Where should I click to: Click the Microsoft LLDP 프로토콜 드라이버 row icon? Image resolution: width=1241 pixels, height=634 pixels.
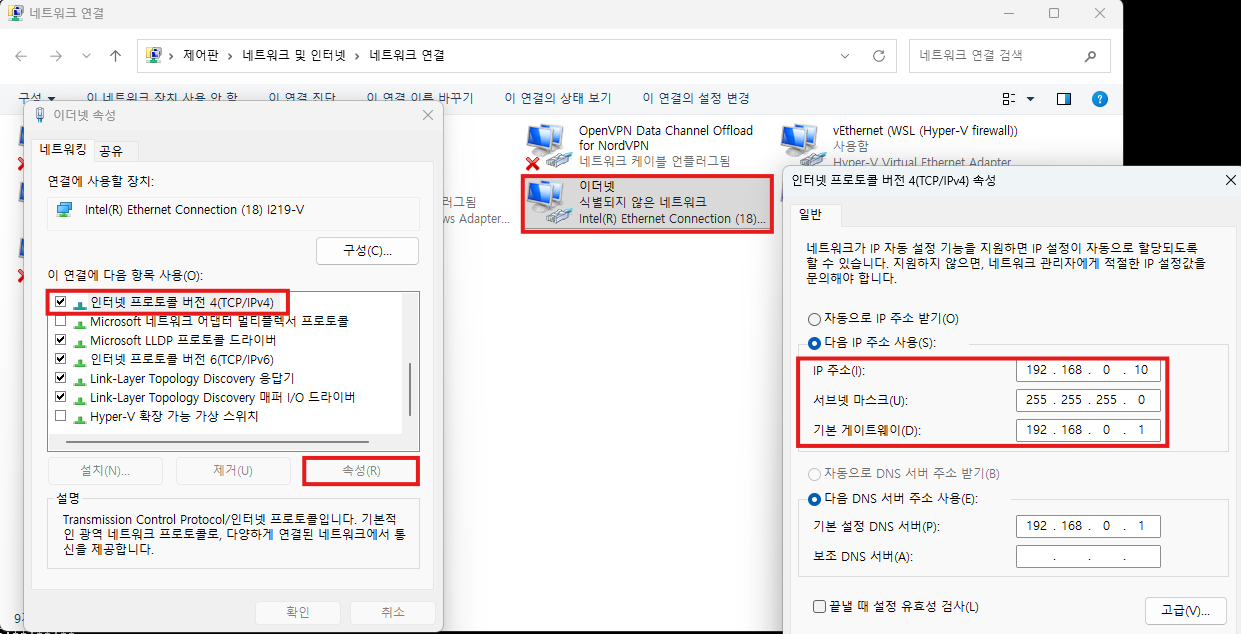[x=79, y=341]
